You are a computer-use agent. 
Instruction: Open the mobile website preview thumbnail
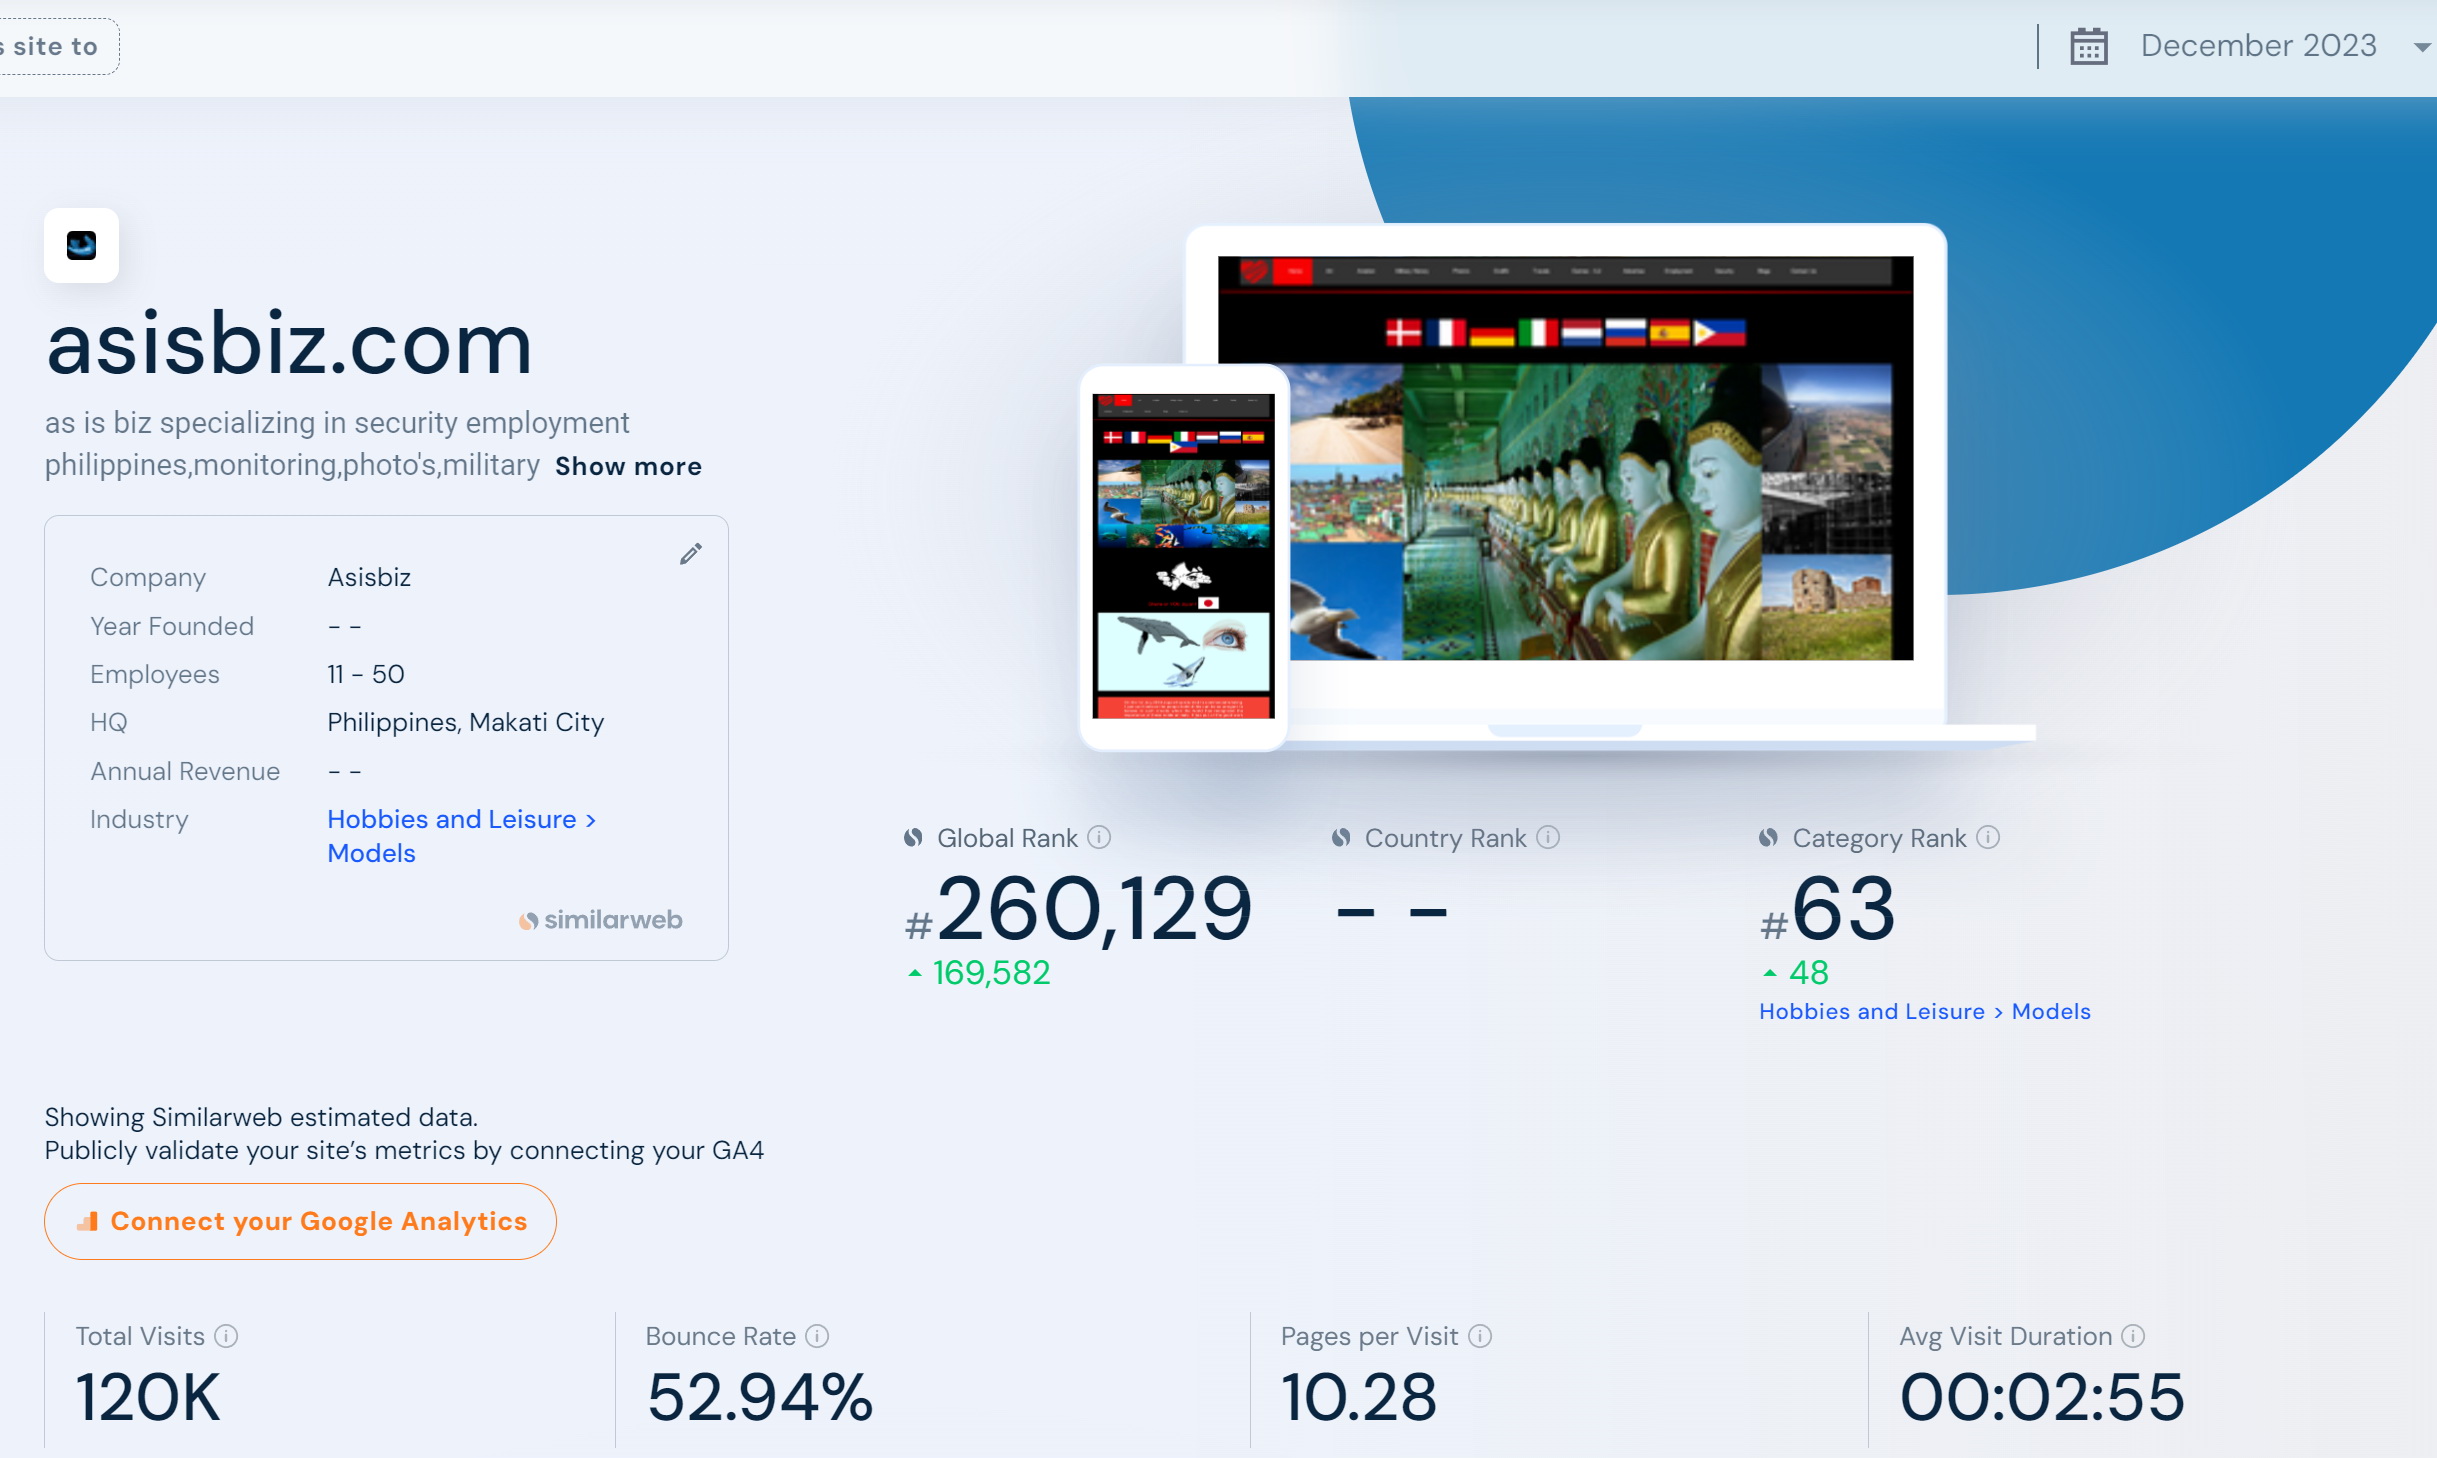[x=1183, y=556]
